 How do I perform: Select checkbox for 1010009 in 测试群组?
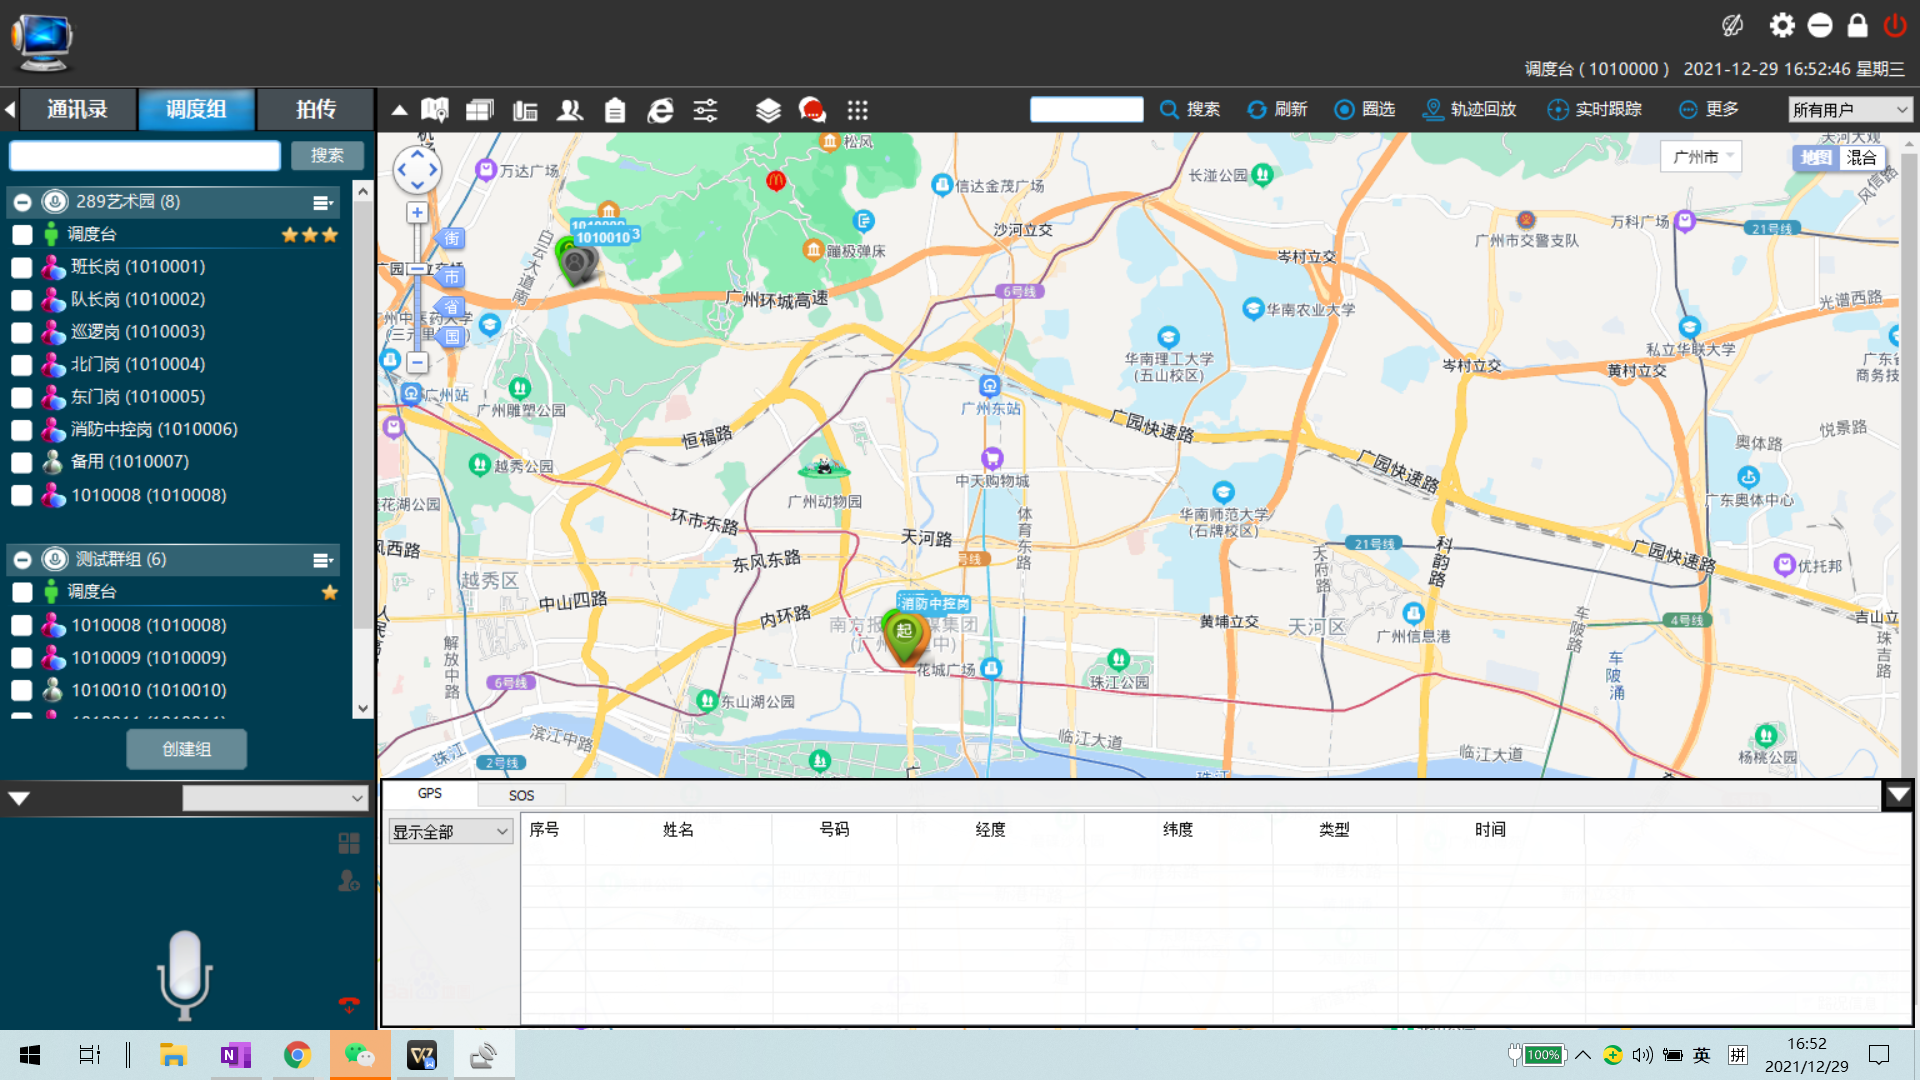point(22,658)
